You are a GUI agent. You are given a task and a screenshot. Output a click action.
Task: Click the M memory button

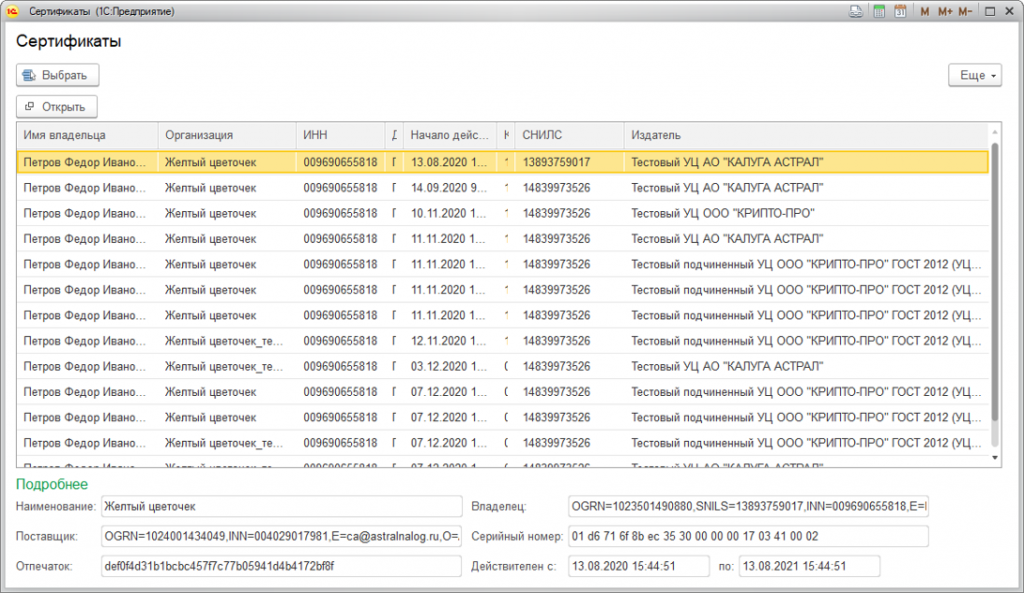click(x=924, y=12)
